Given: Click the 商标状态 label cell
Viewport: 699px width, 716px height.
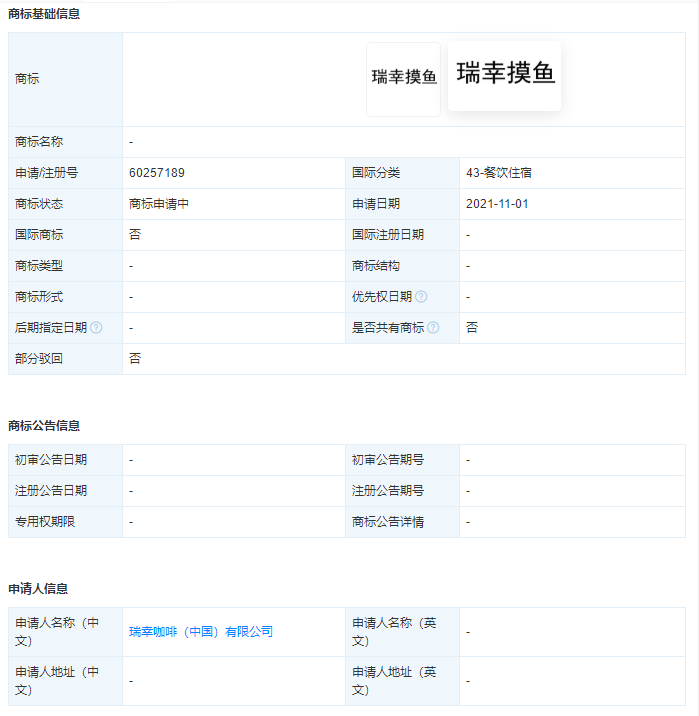Looking at the screenshot, I should pyautogui.click(x=65, y=204).
